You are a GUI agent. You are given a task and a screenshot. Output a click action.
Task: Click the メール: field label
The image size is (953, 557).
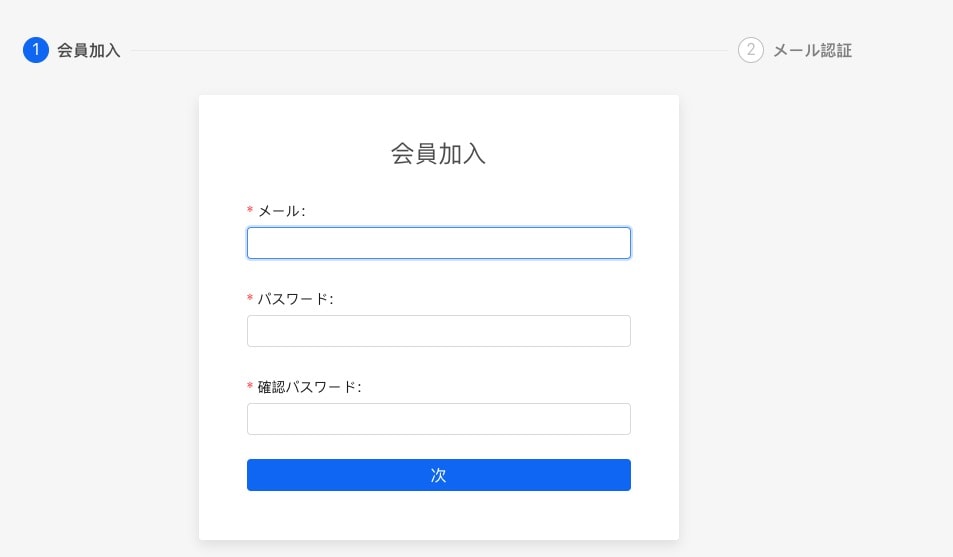tap(281, 211)
